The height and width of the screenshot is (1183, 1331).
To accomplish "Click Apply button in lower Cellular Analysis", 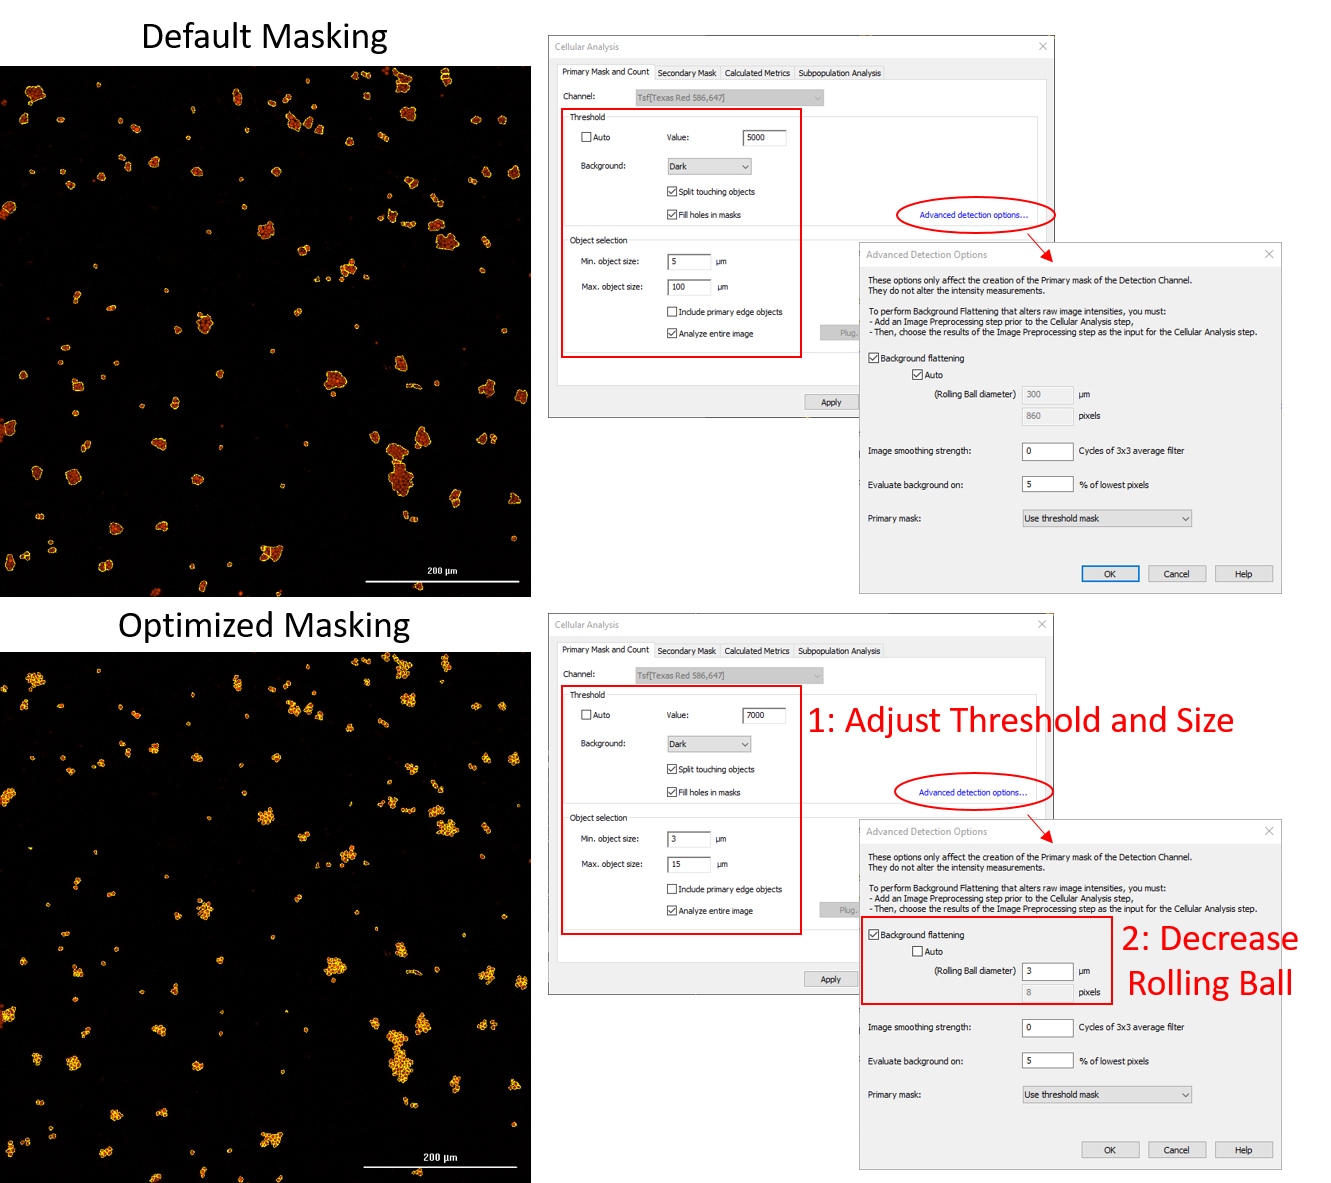I will point(830,980).
